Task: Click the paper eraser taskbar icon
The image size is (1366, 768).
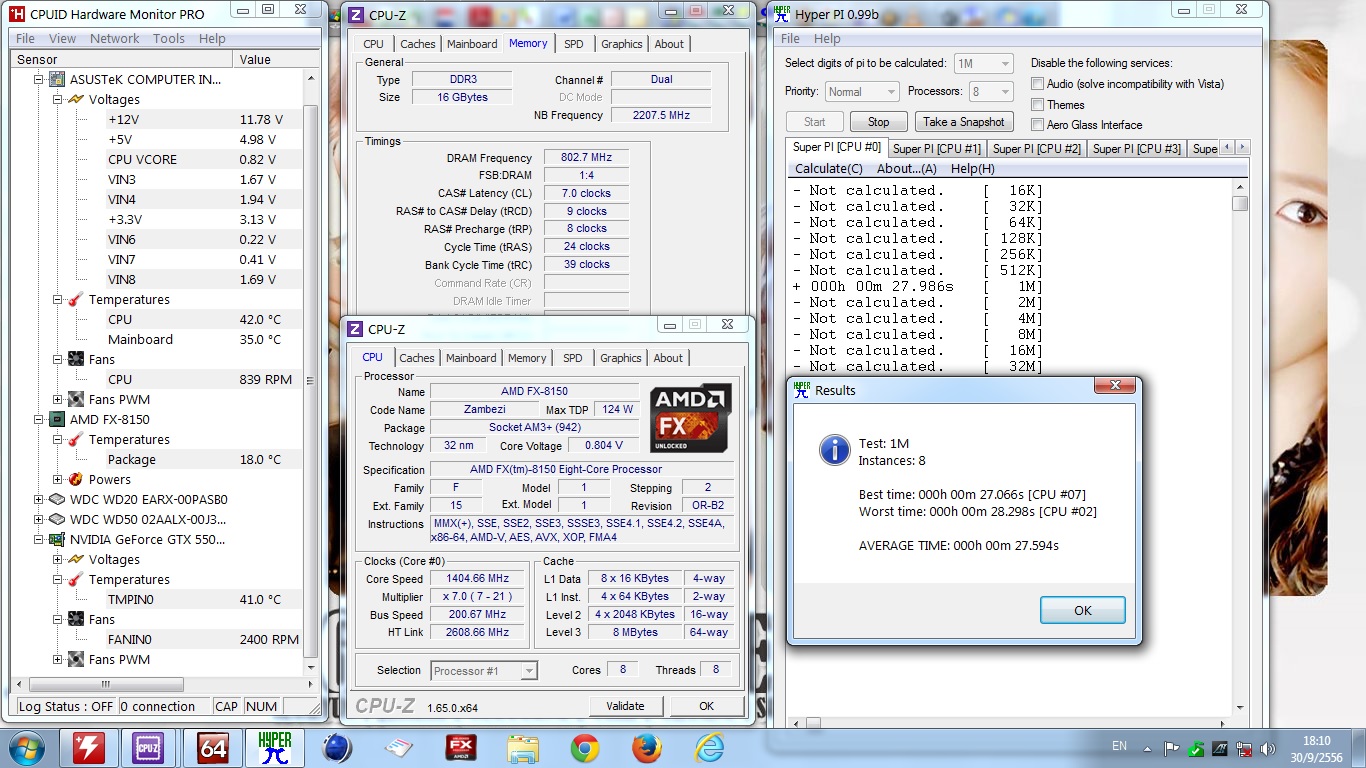Action: 399,747
